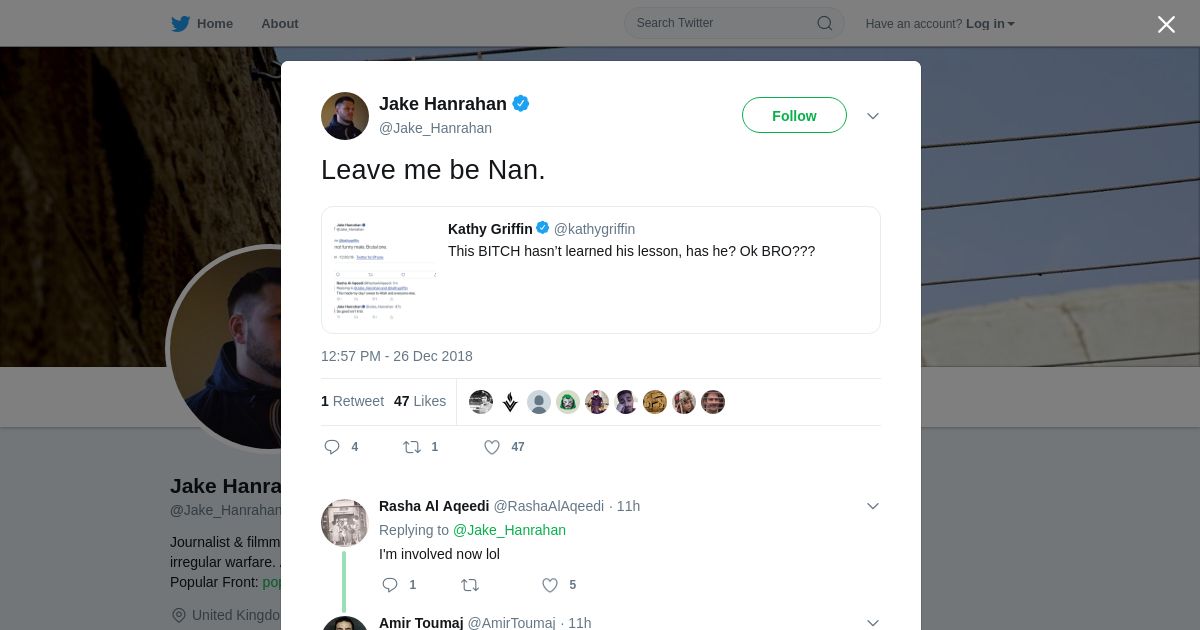Viewport: 1200px width, 630px height.
Task: Reply to Rasha Al Aqeedi's comment
Action: pos(390,585)
